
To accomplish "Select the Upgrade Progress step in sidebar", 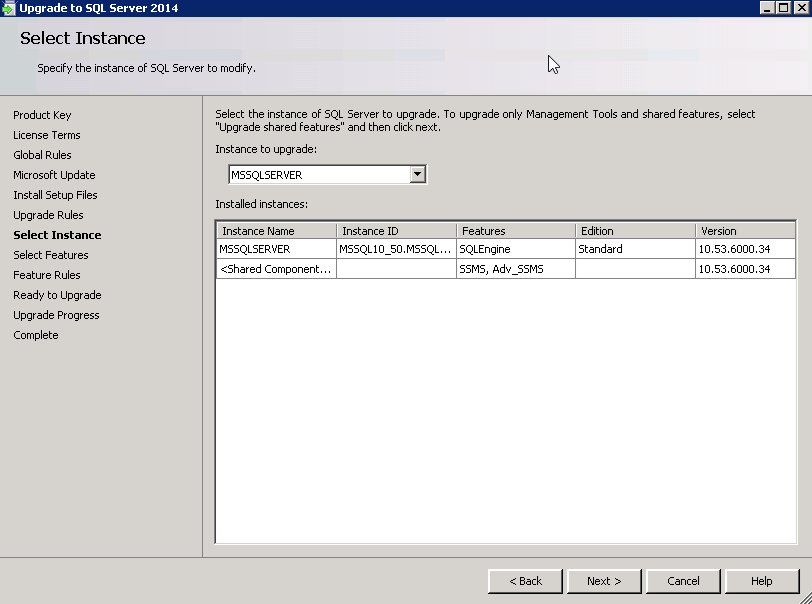I will pos(56,315).
